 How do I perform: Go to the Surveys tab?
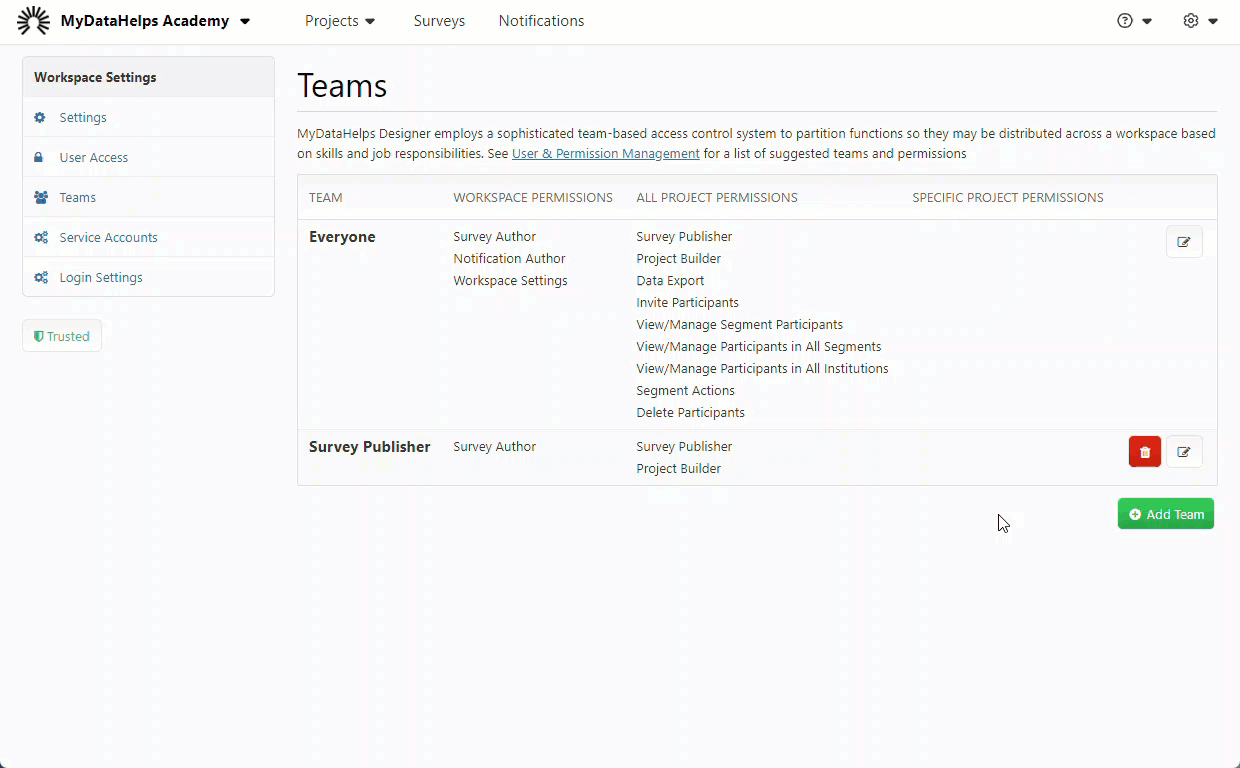tap(439, 21)
